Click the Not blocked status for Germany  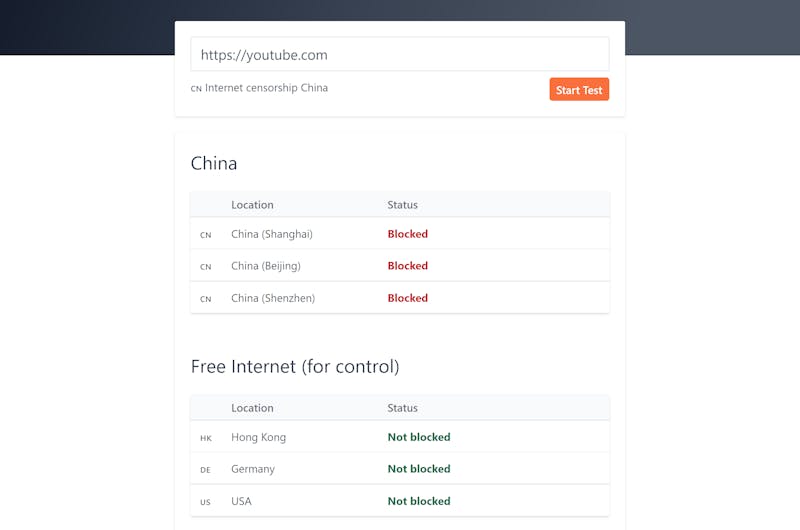419,468
